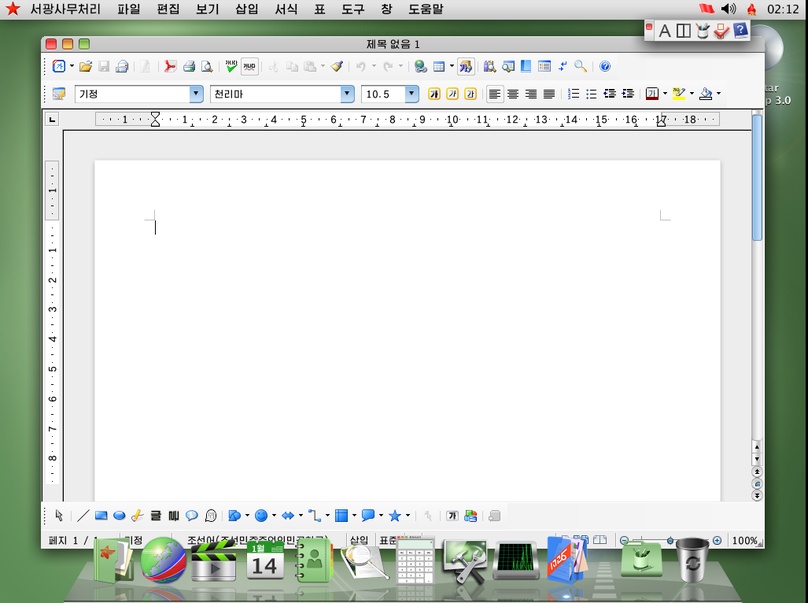Select the Ellipse drawing tool
Screen dimensions: 808x603
119,515
